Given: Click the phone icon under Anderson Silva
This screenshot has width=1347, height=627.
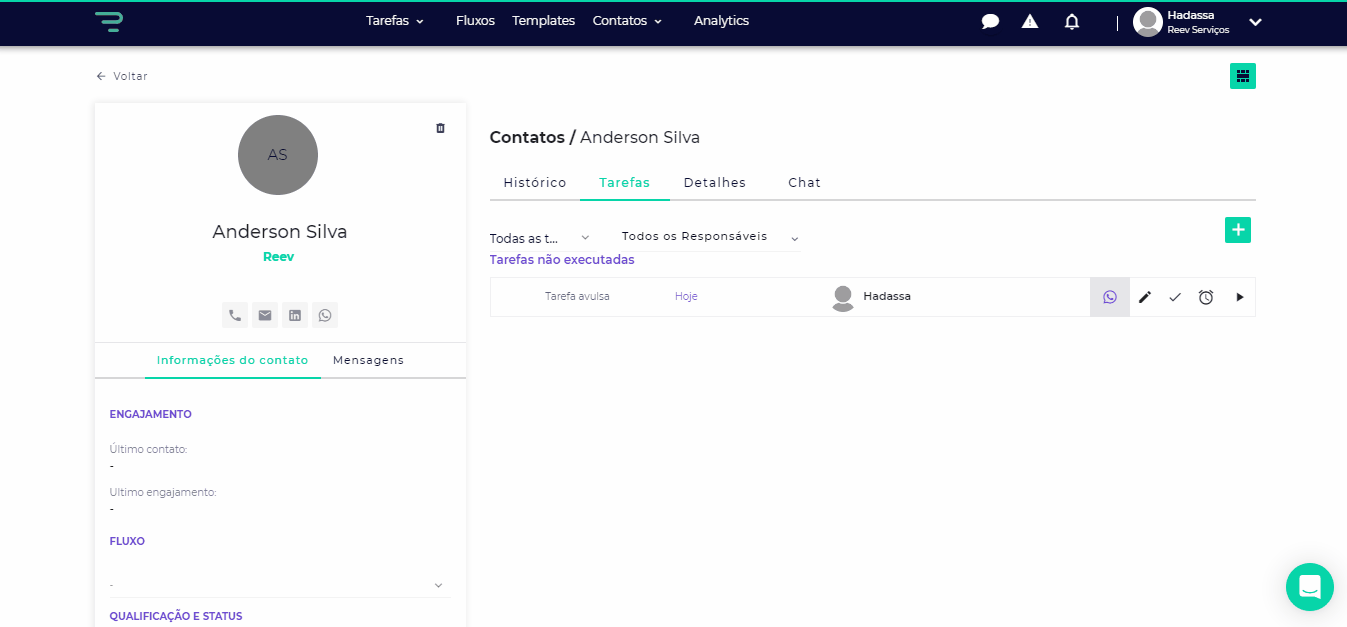Looking at the screenshot, I should pos(235,315).
